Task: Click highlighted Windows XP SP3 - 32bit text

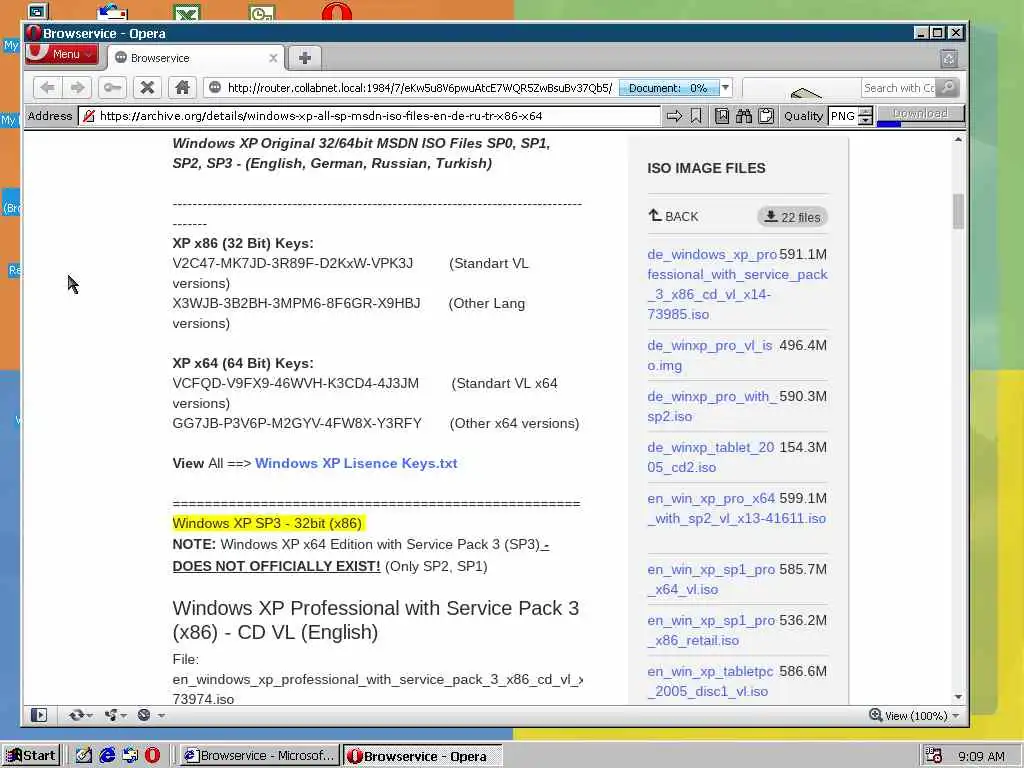Action: coord(267,523)
